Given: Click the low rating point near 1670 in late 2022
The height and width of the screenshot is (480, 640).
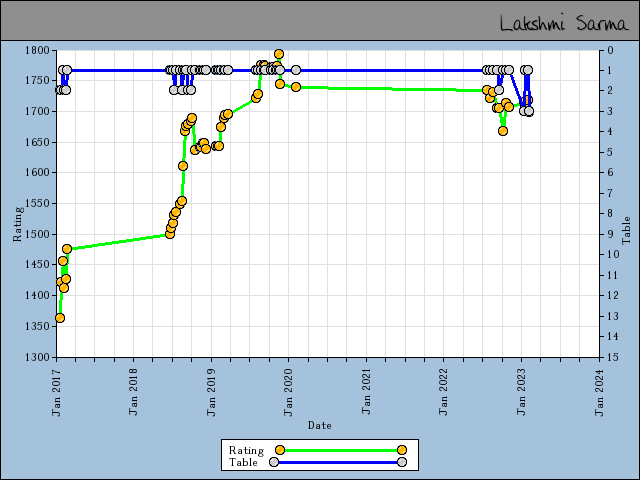Looking at the screenshot, I should pos(503,131).
